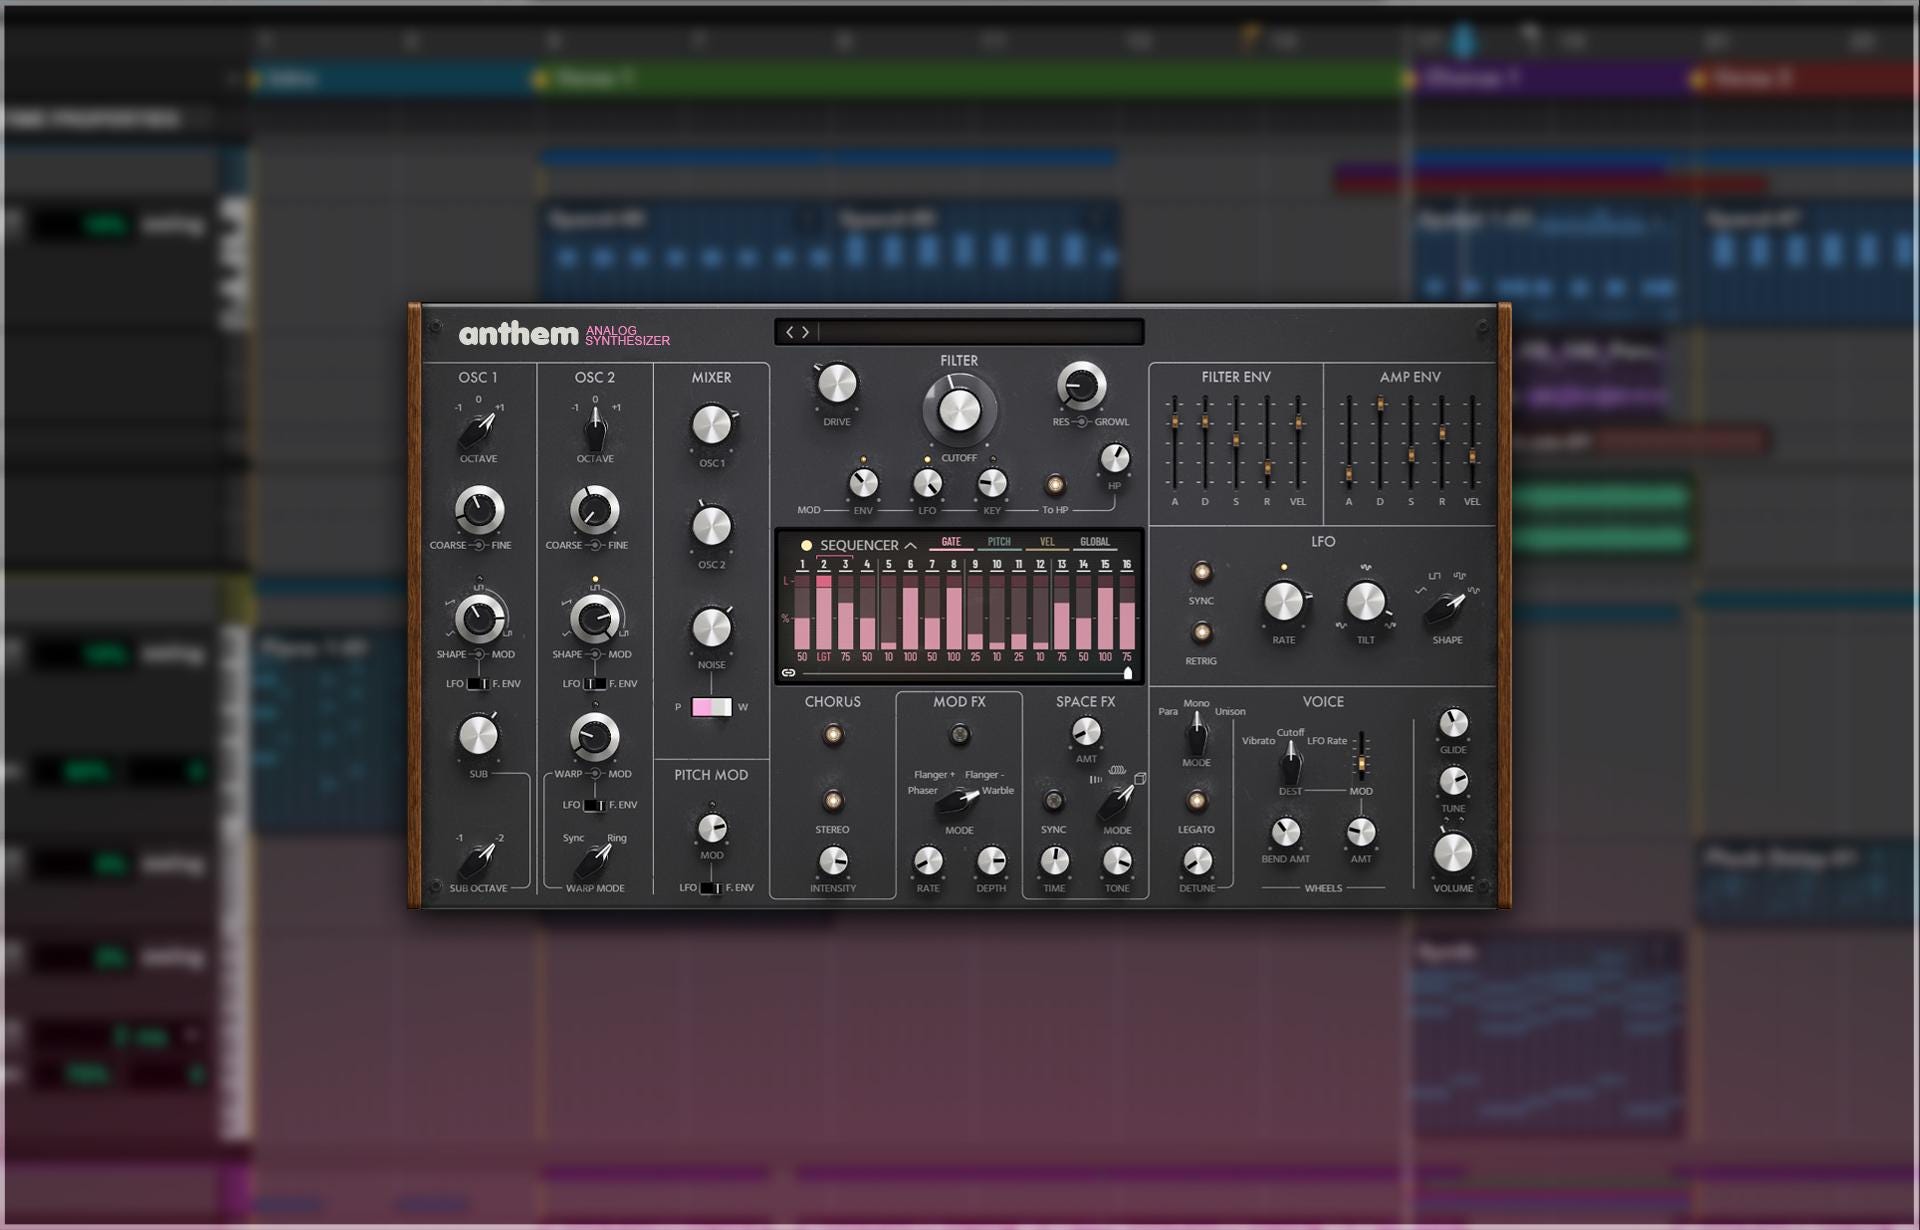Click sequencer step number 1

802,565
